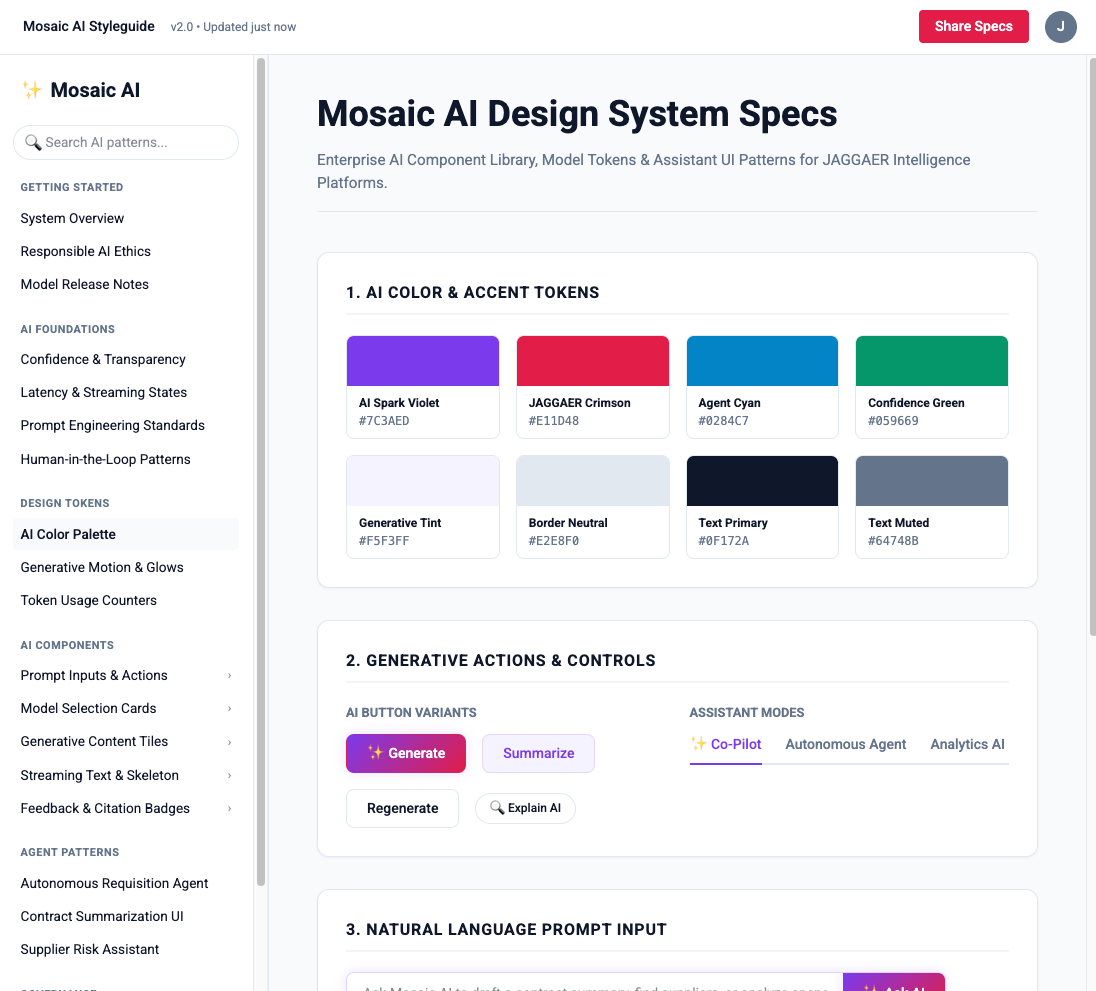Expand Generative Content Tiles chevron
Viewport: 1096px width, 991px height.
(229, 742)
